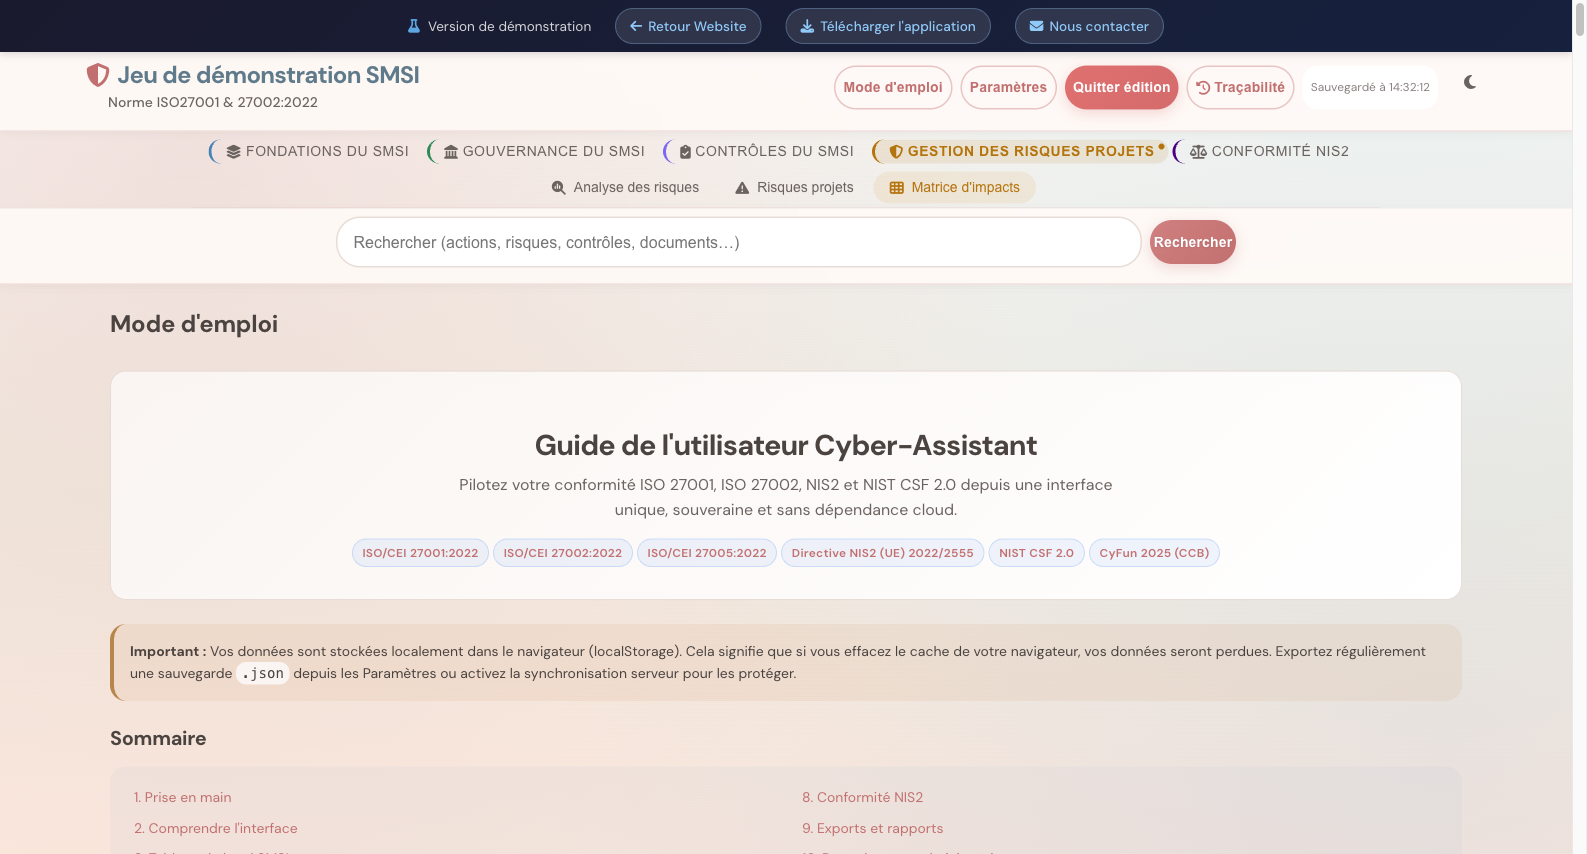Open the Fondations du SMSI tab
This screenshot has height=854, width=1587.
(317, 151)
